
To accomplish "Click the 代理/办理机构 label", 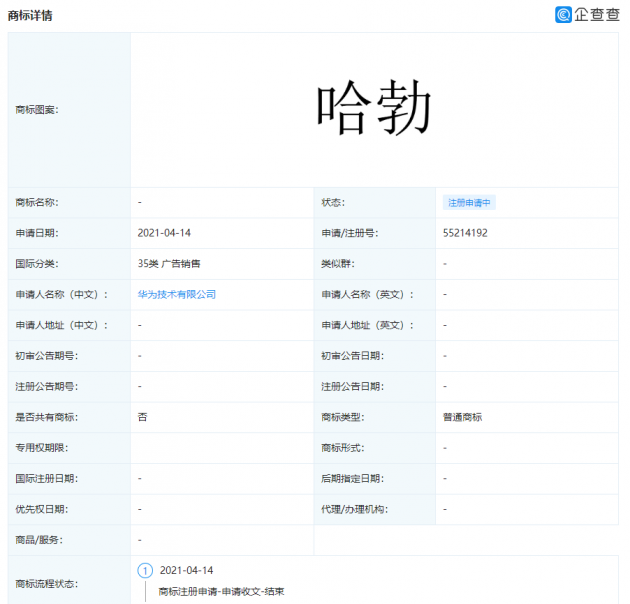I will (354, 509).
